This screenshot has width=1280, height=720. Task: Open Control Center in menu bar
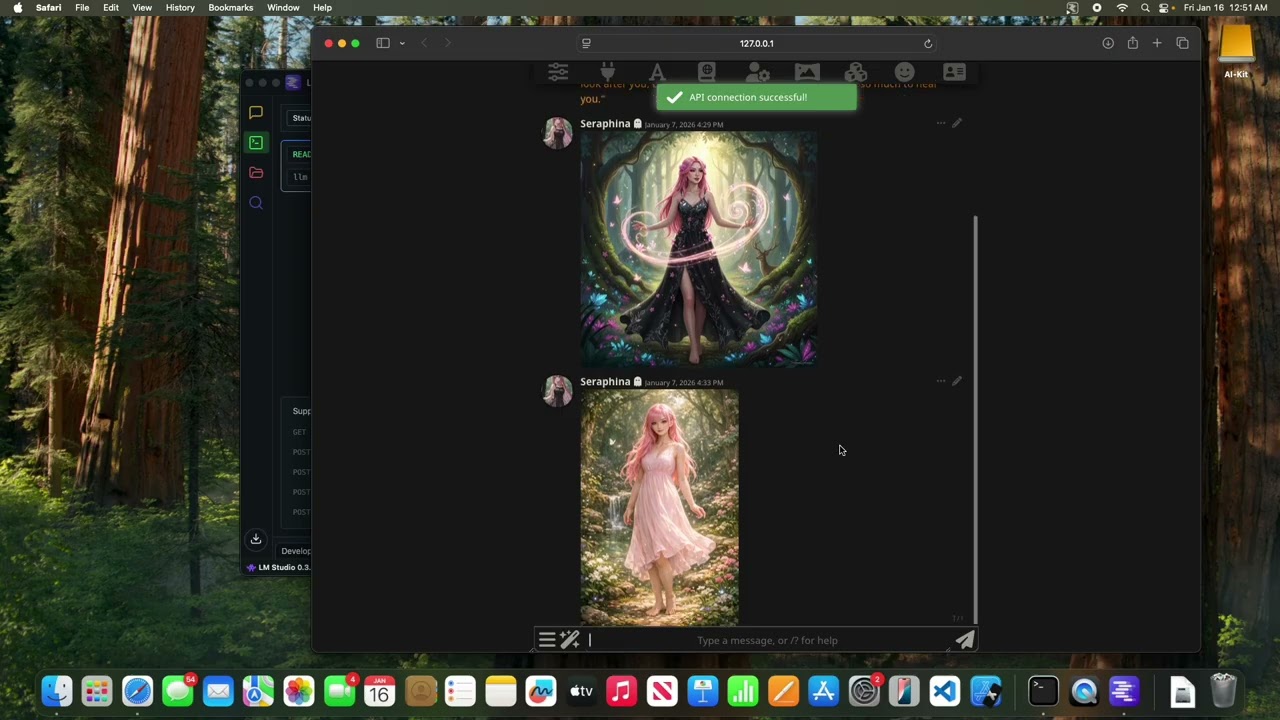point(1166,8)
